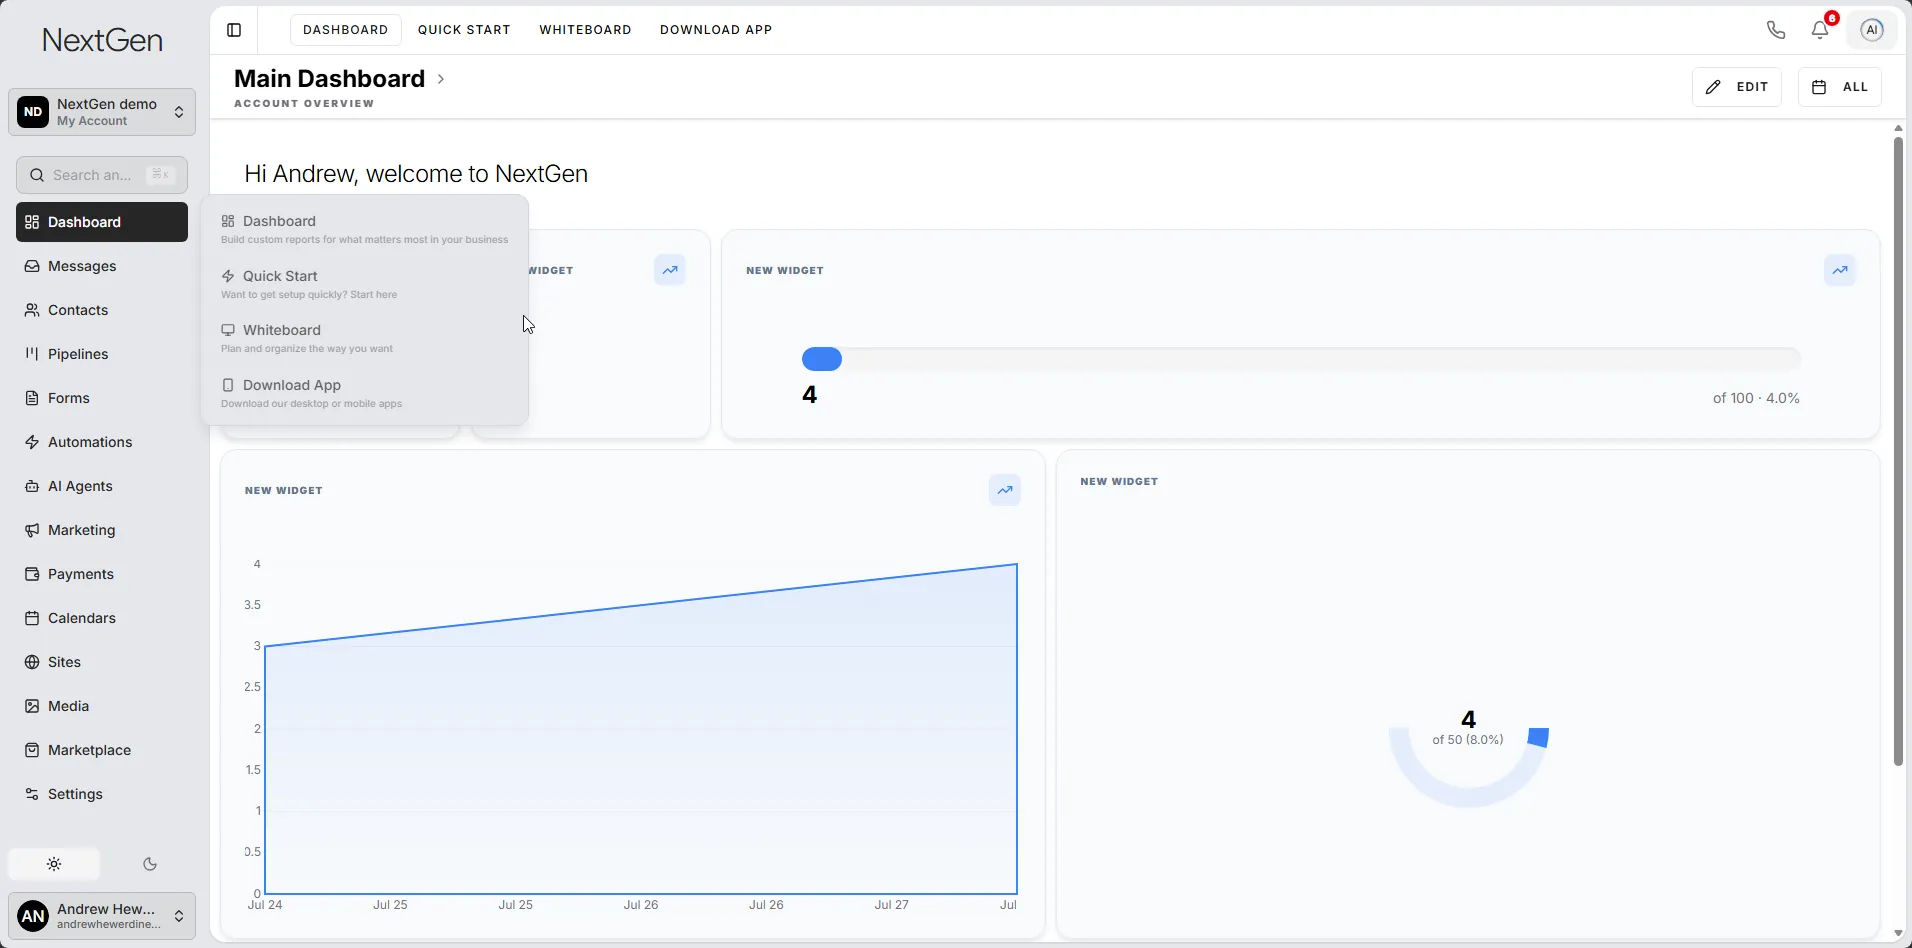Open Sites via its globe icon
This screenshot has width=1912, height=948.
(32, 662)
